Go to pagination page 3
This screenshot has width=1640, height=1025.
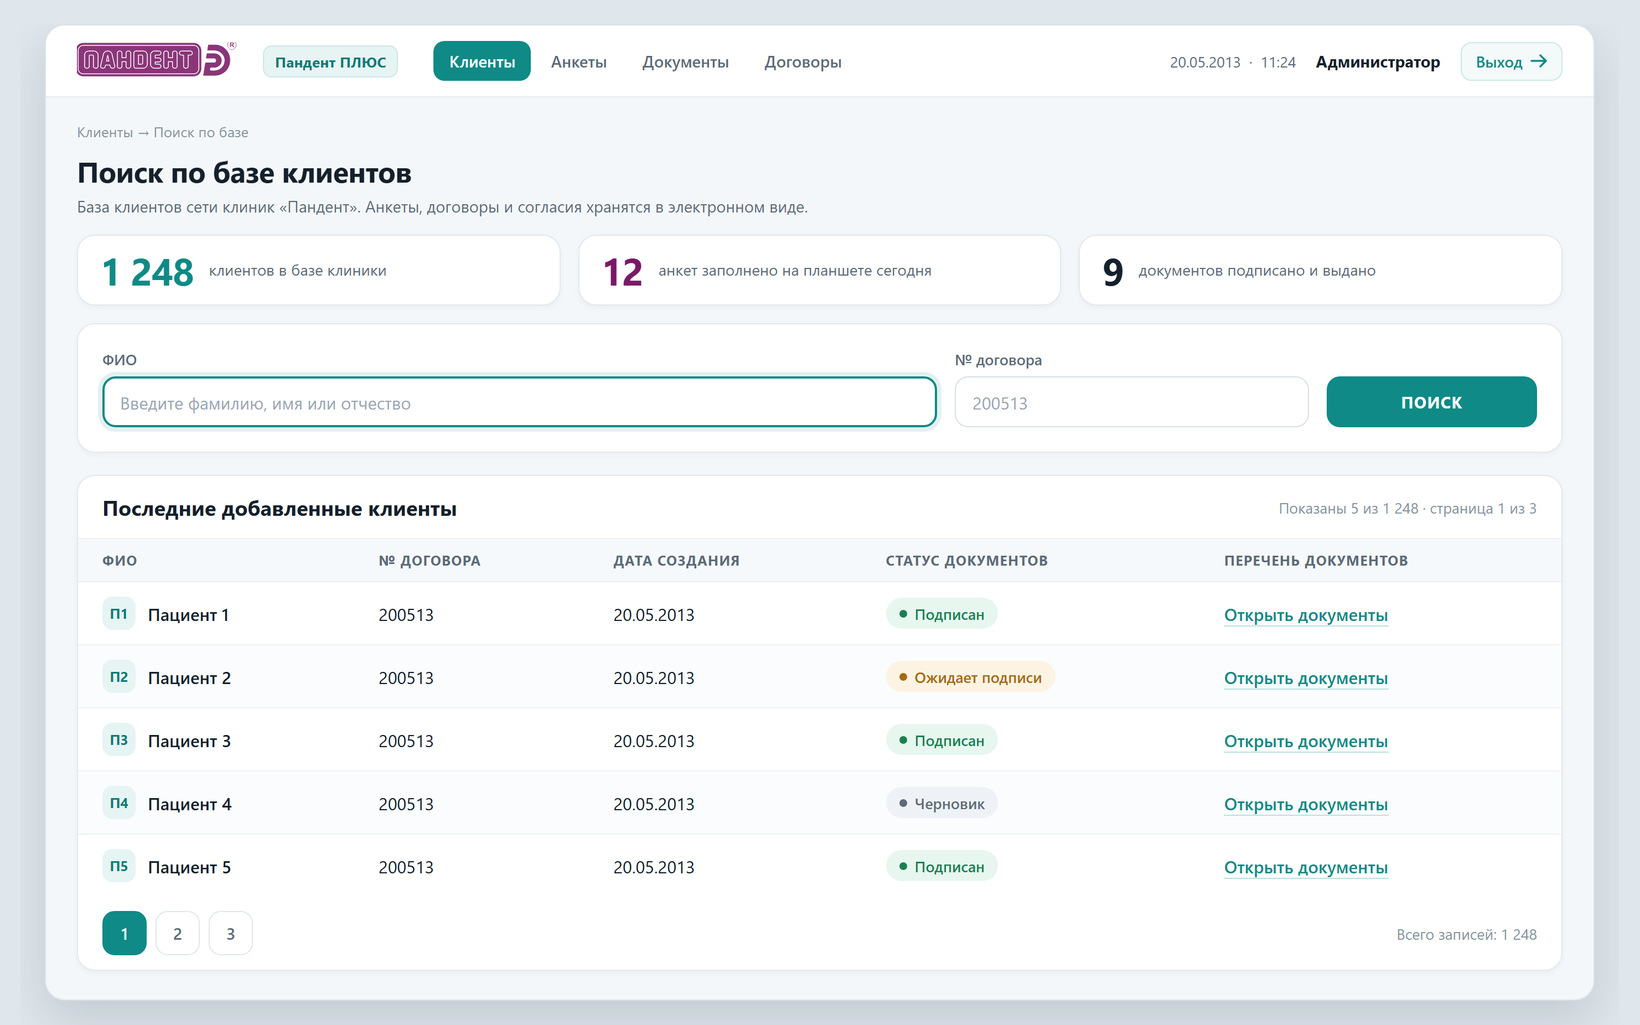tap(230, 933)
